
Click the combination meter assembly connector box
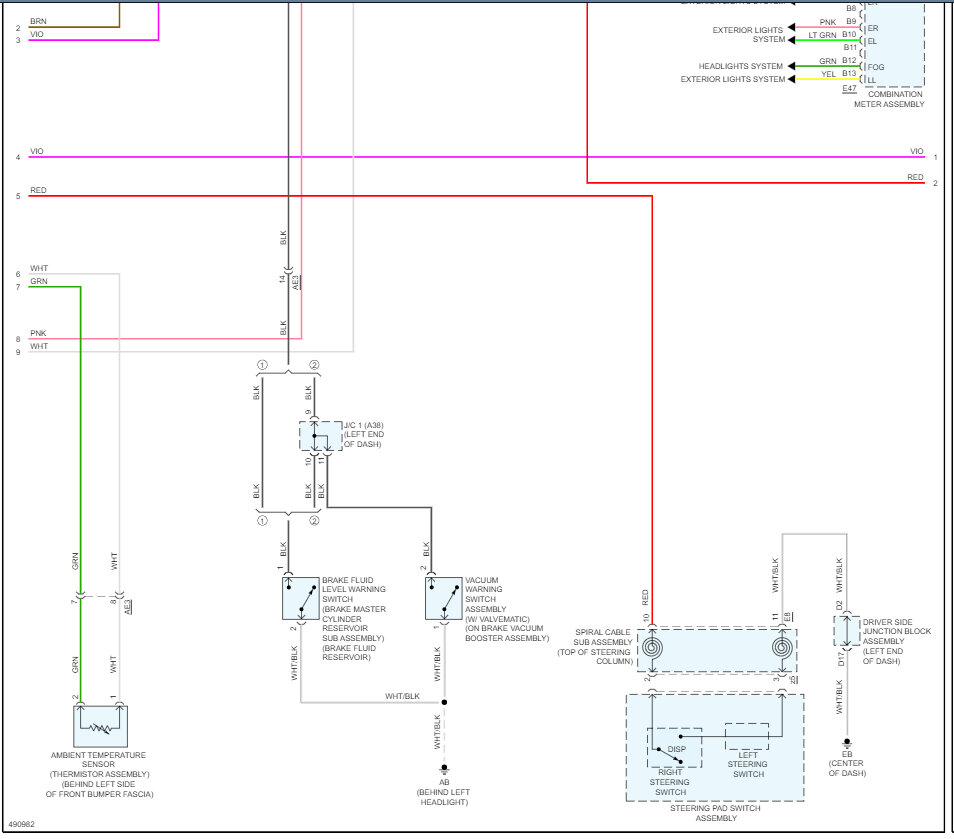tap(894, 43)
